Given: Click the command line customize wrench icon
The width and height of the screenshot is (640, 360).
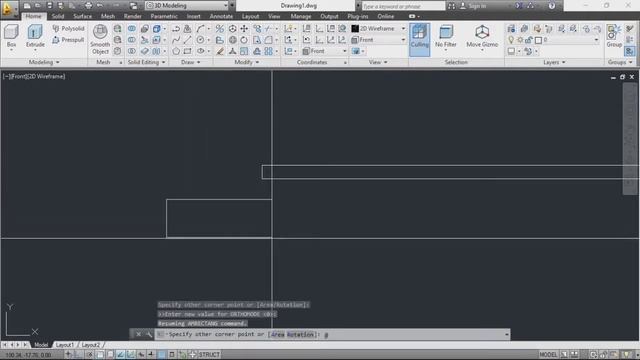Looking at the screenshot, I should click(x=149, y=334).
